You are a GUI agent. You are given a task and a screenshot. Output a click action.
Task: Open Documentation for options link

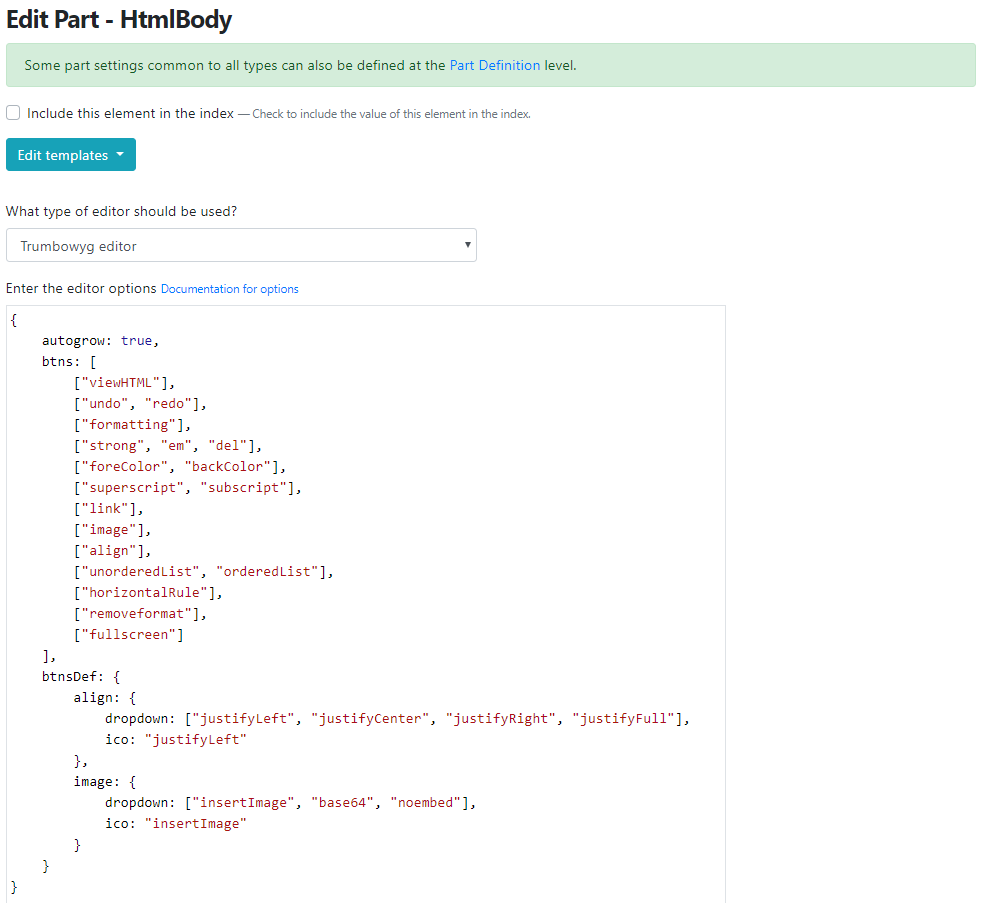pos(230,289)
